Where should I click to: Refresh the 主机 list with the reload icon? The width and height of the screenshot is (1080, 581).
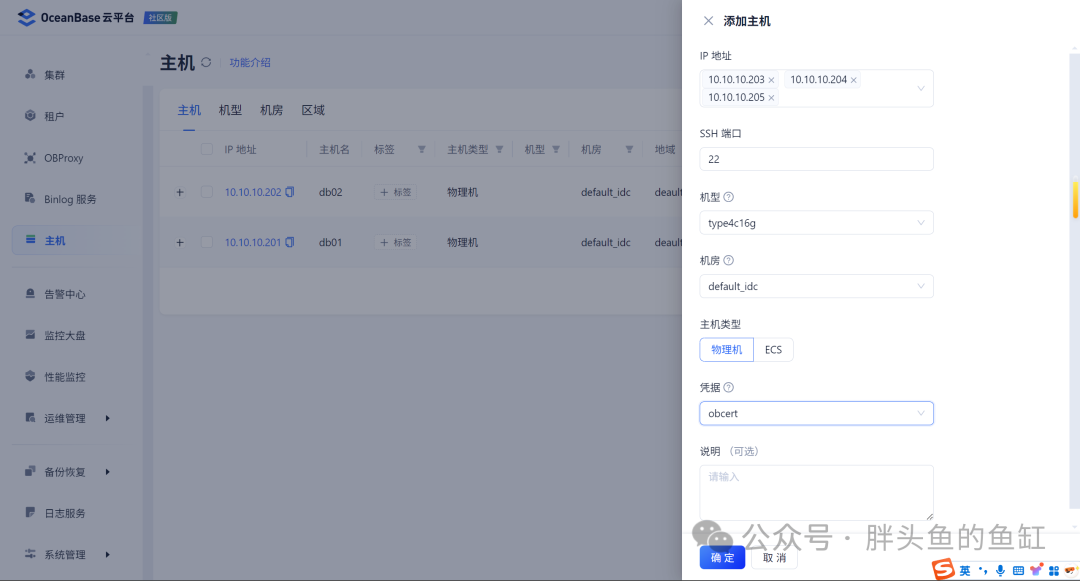click(x=206, y=63)
